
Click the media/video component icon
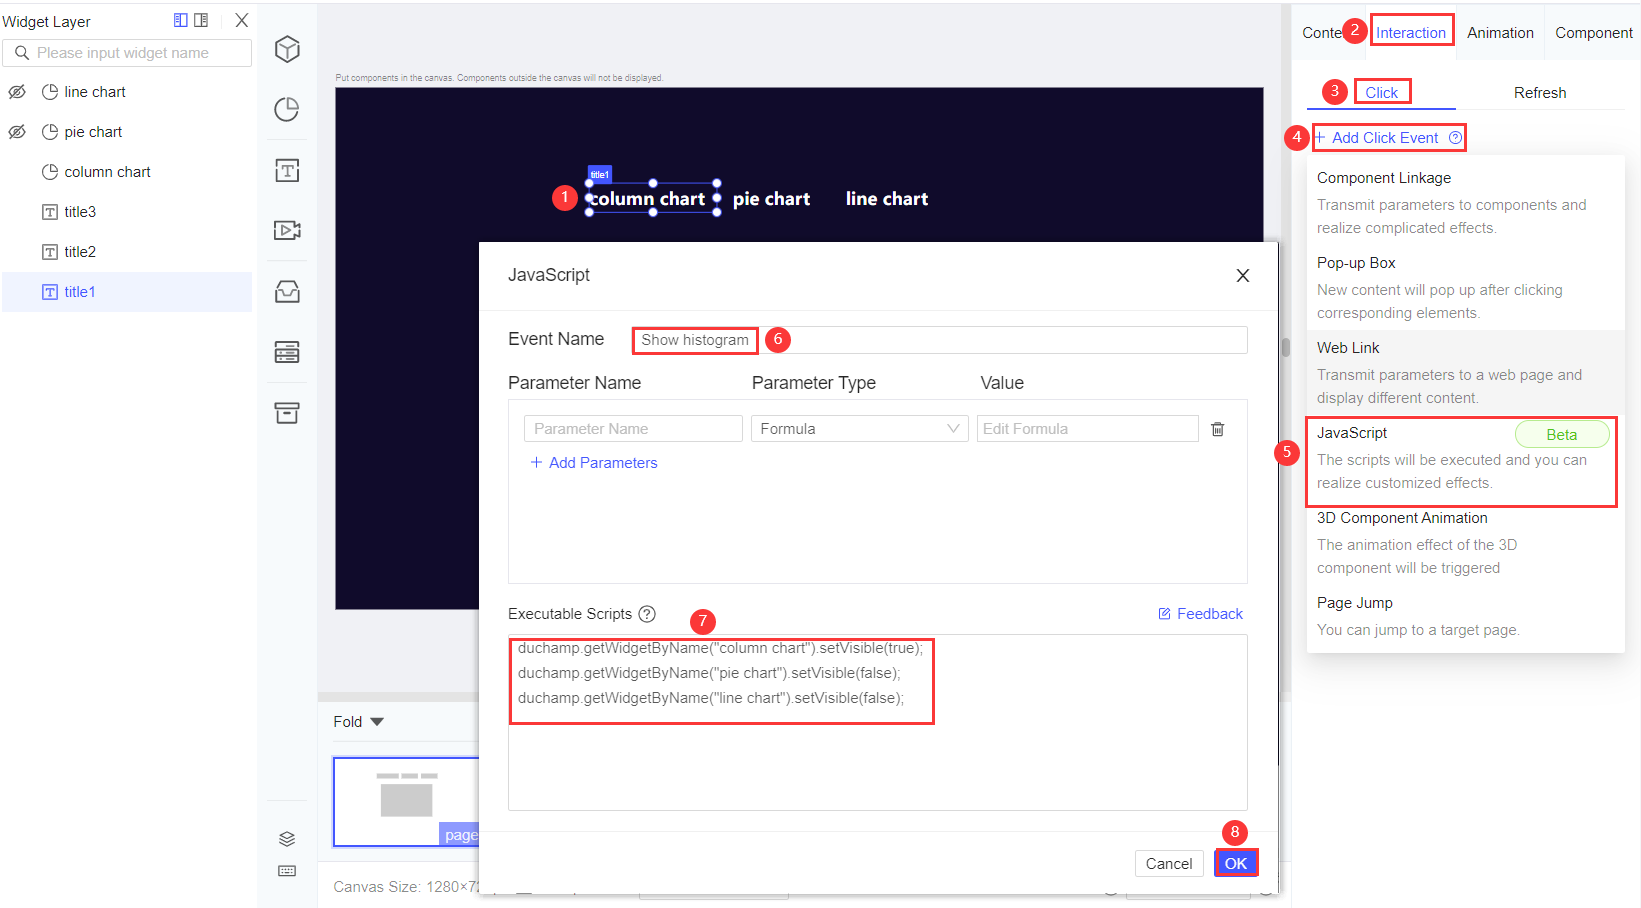pos(287,230)
